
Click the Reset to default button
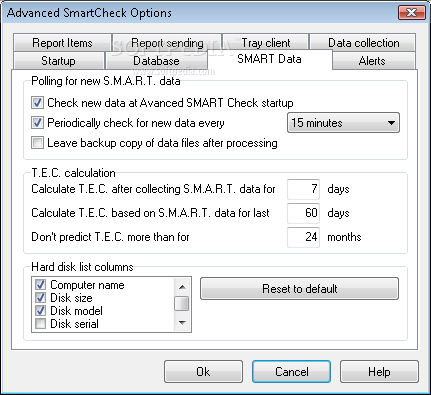(299, 289)
